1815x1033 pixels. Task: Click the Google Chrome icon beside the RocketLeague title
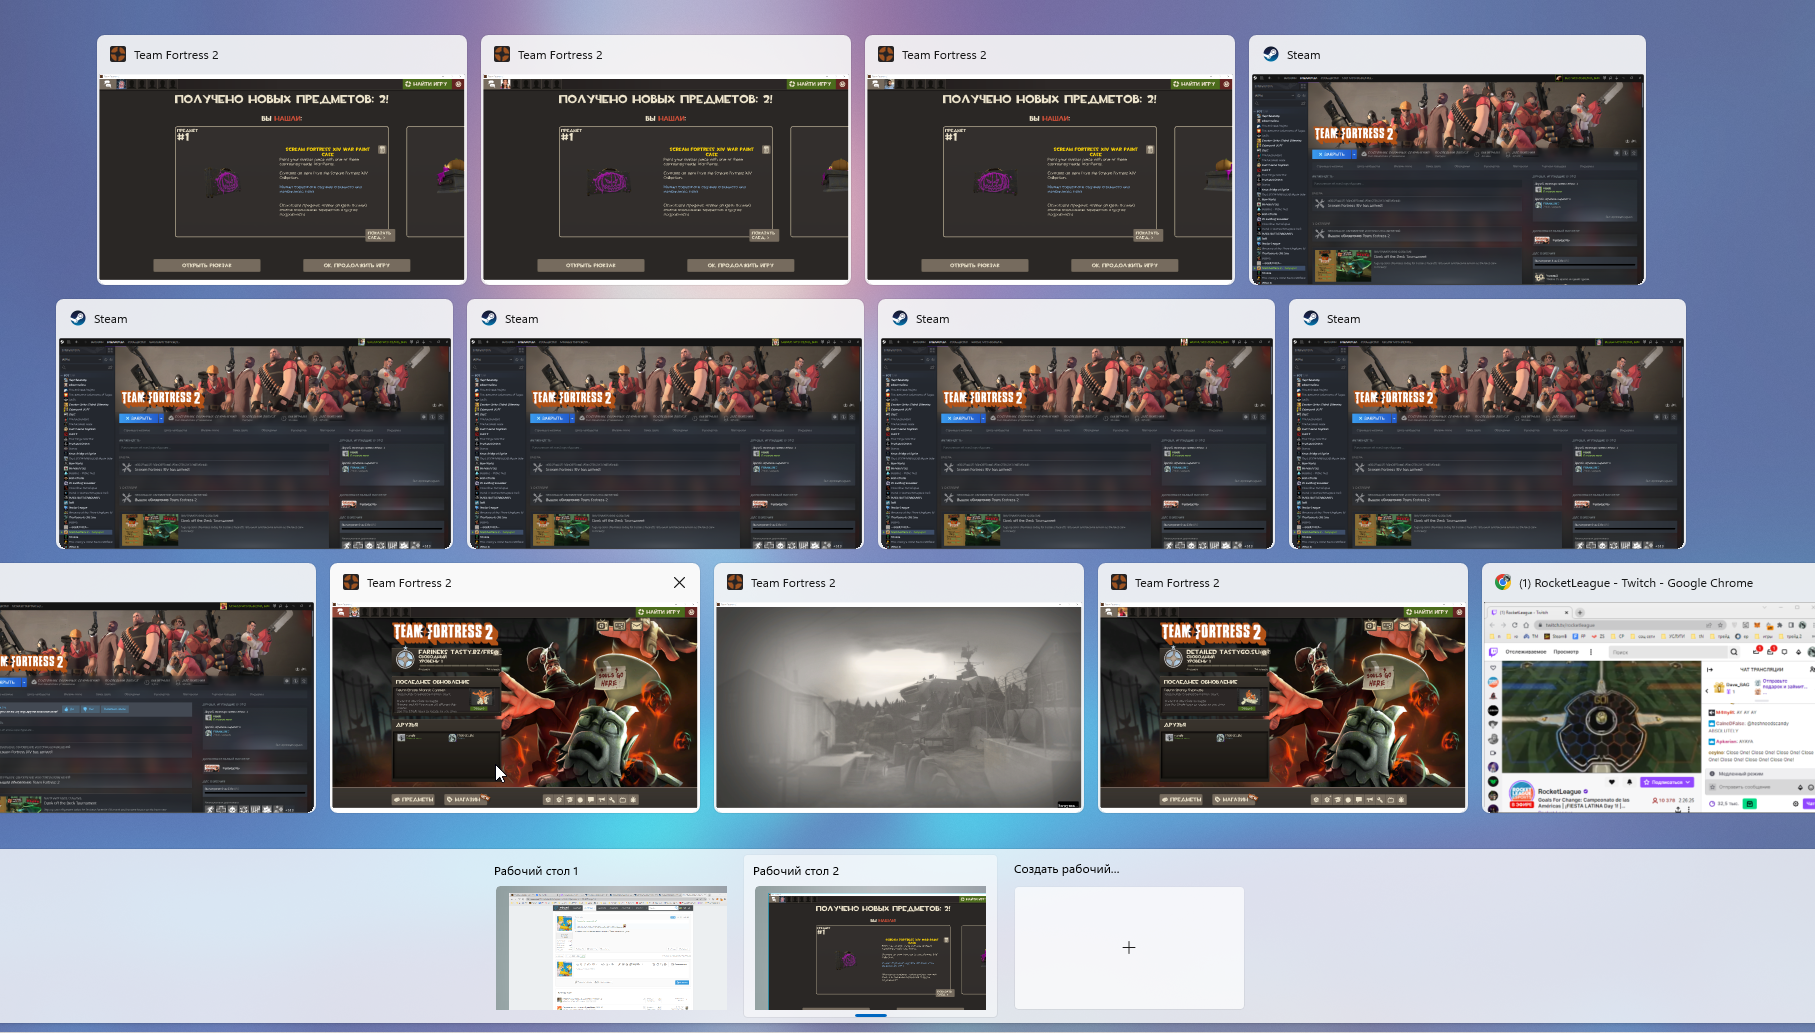coord(1502,583)
